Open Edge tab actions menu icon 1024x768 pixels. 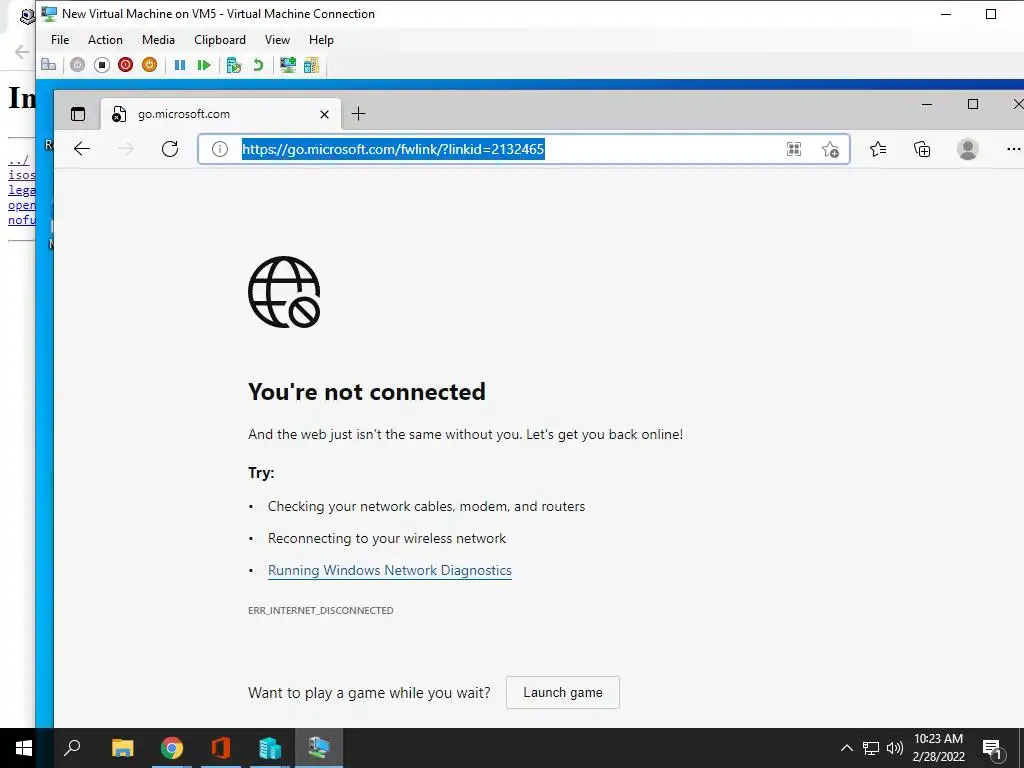(78, 114)
